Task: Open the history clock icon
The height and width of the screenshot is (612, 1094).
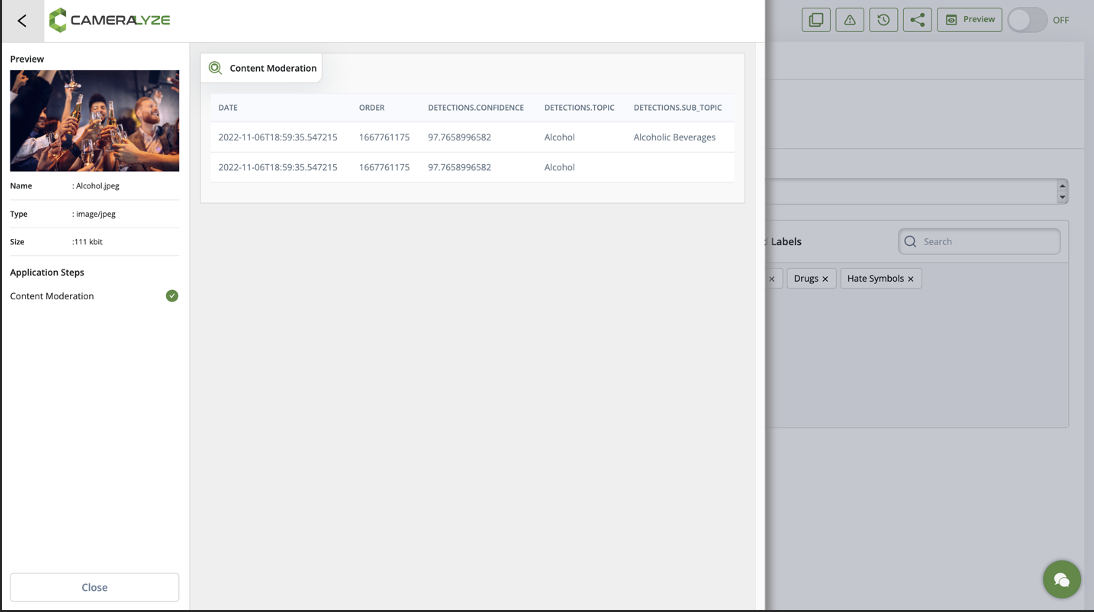Action: (x=883, y=20)
